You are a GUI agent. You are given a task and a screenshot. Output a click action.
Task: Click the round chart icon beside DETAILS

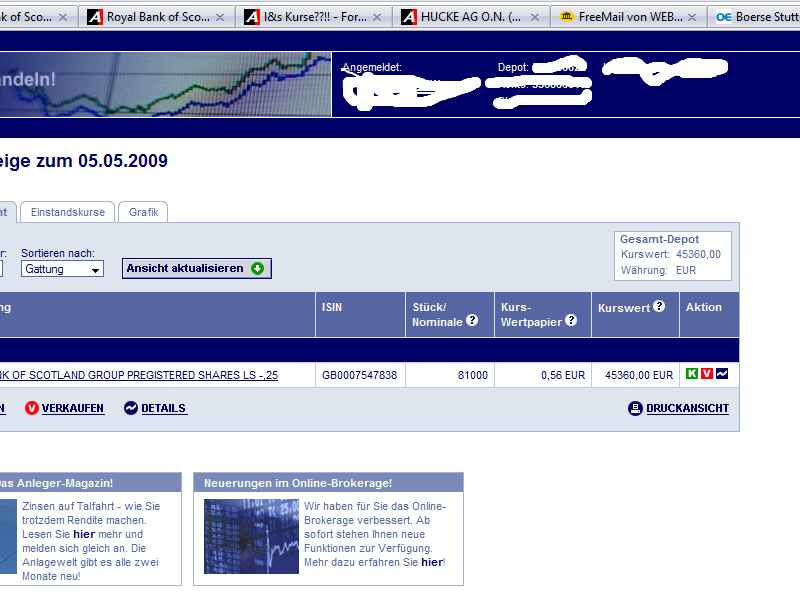click(x=131, y=408)
